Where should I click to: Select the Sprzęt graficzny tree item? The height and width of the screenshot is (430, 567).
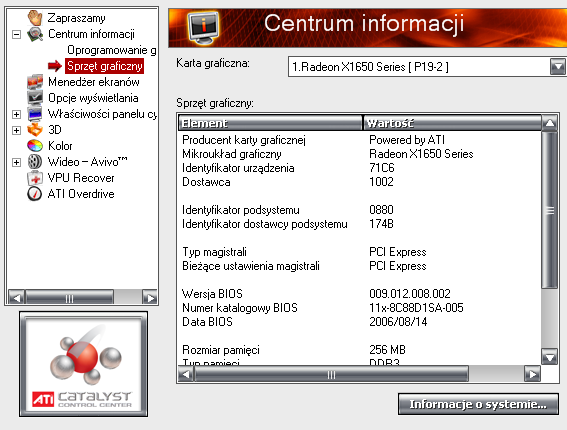pos(105,66)
